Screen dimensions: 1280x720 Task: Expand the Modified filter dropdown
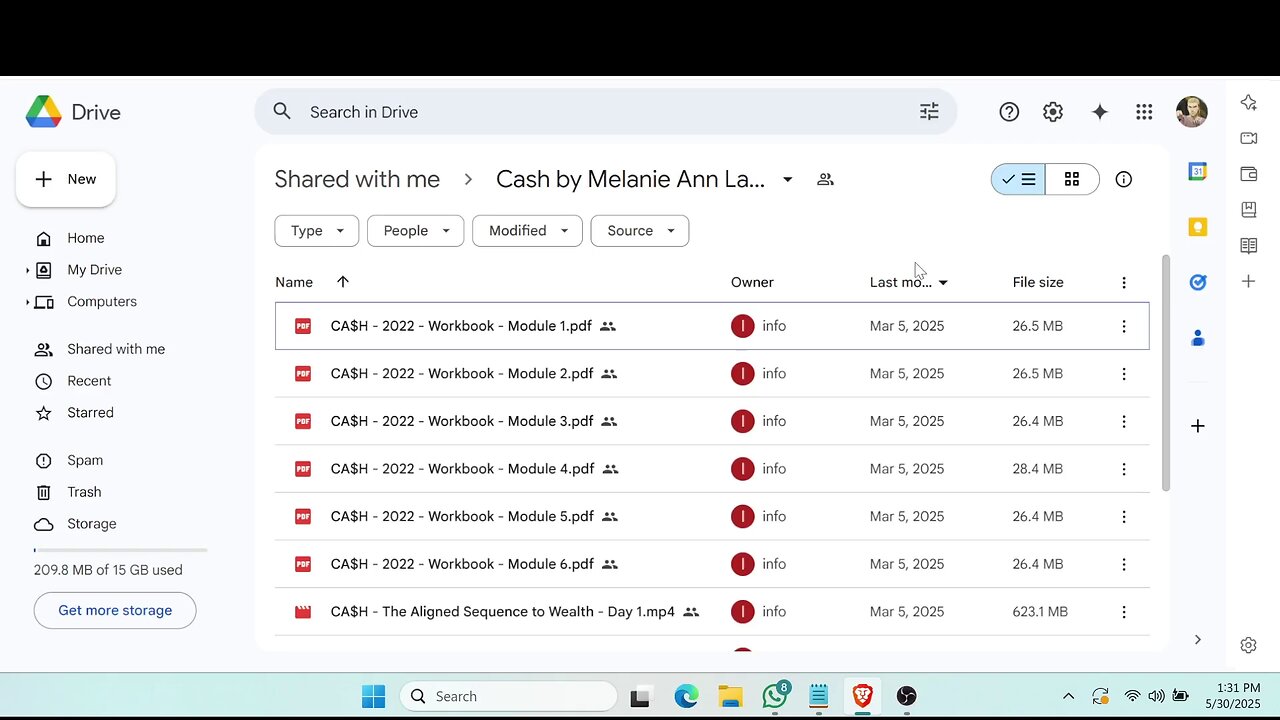pyautogui.click(x=527, y=231)
